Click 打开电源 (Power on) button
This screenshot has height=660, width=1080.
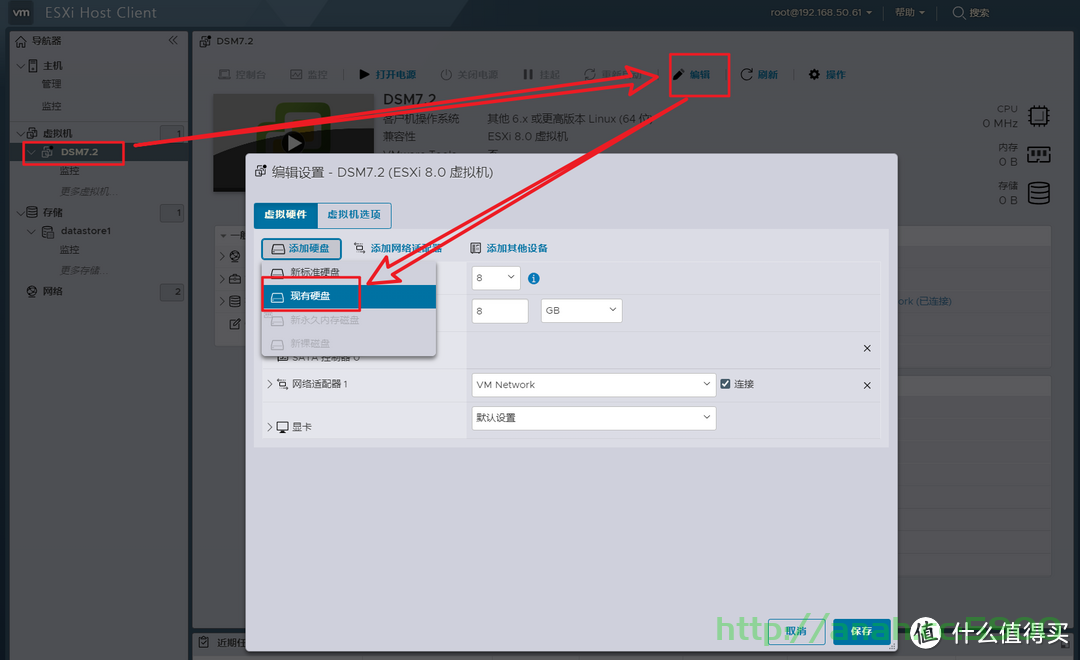[387, 74]
